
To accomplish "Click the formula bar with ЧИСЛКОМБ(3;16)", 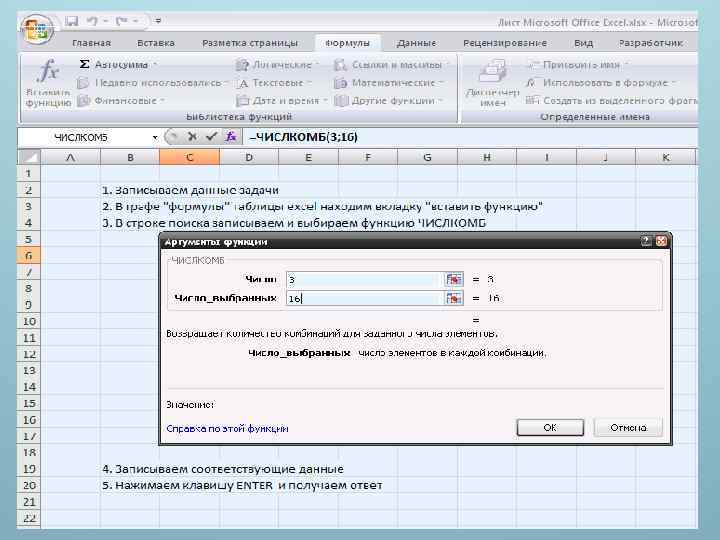I will click(x=471, y=137).
